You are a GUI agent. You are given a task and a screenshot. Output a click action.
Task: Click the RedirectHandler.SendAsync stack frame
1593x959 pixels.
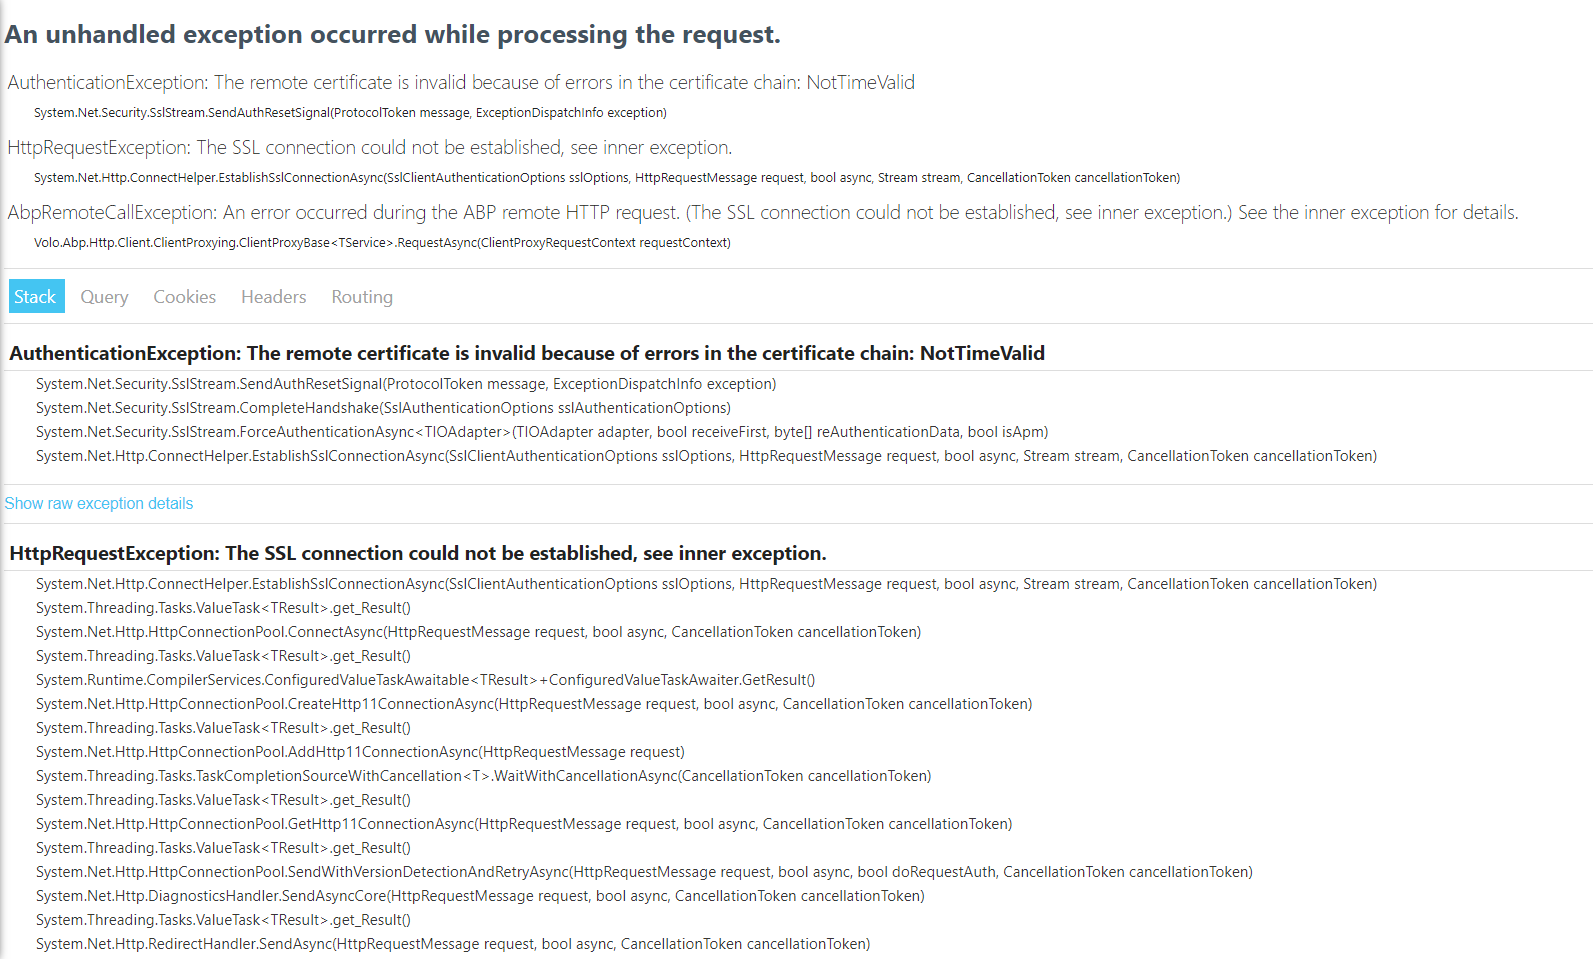[453, 944]
